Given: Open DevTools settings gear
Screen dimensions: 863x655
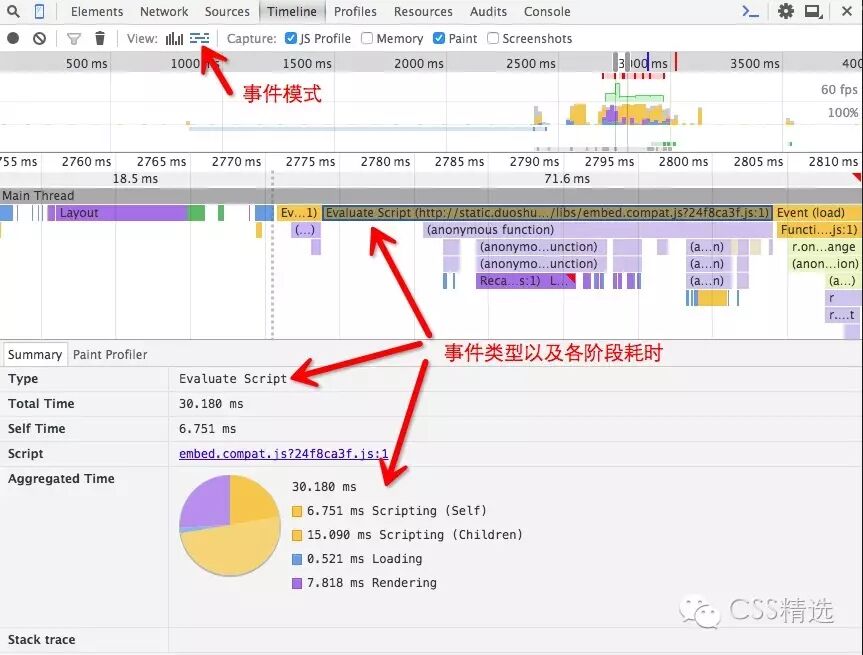Looking at the screenshot, I should coord(785,11).
